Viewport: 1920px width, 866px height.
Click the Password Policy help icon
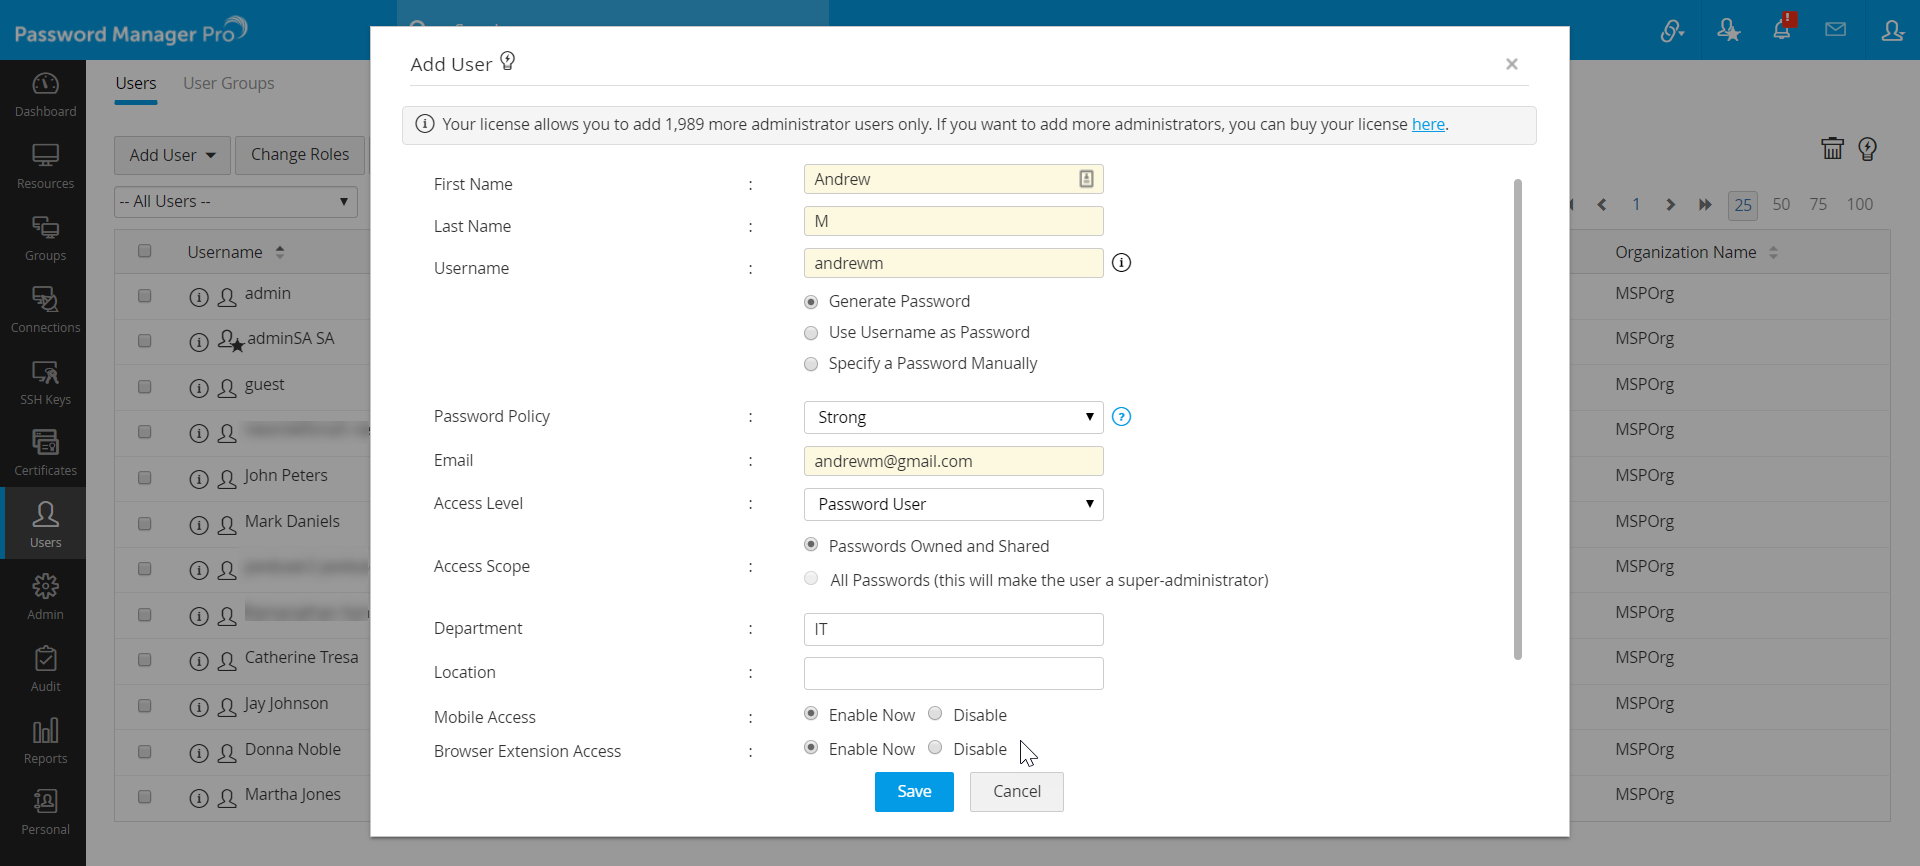(1122, 417)
